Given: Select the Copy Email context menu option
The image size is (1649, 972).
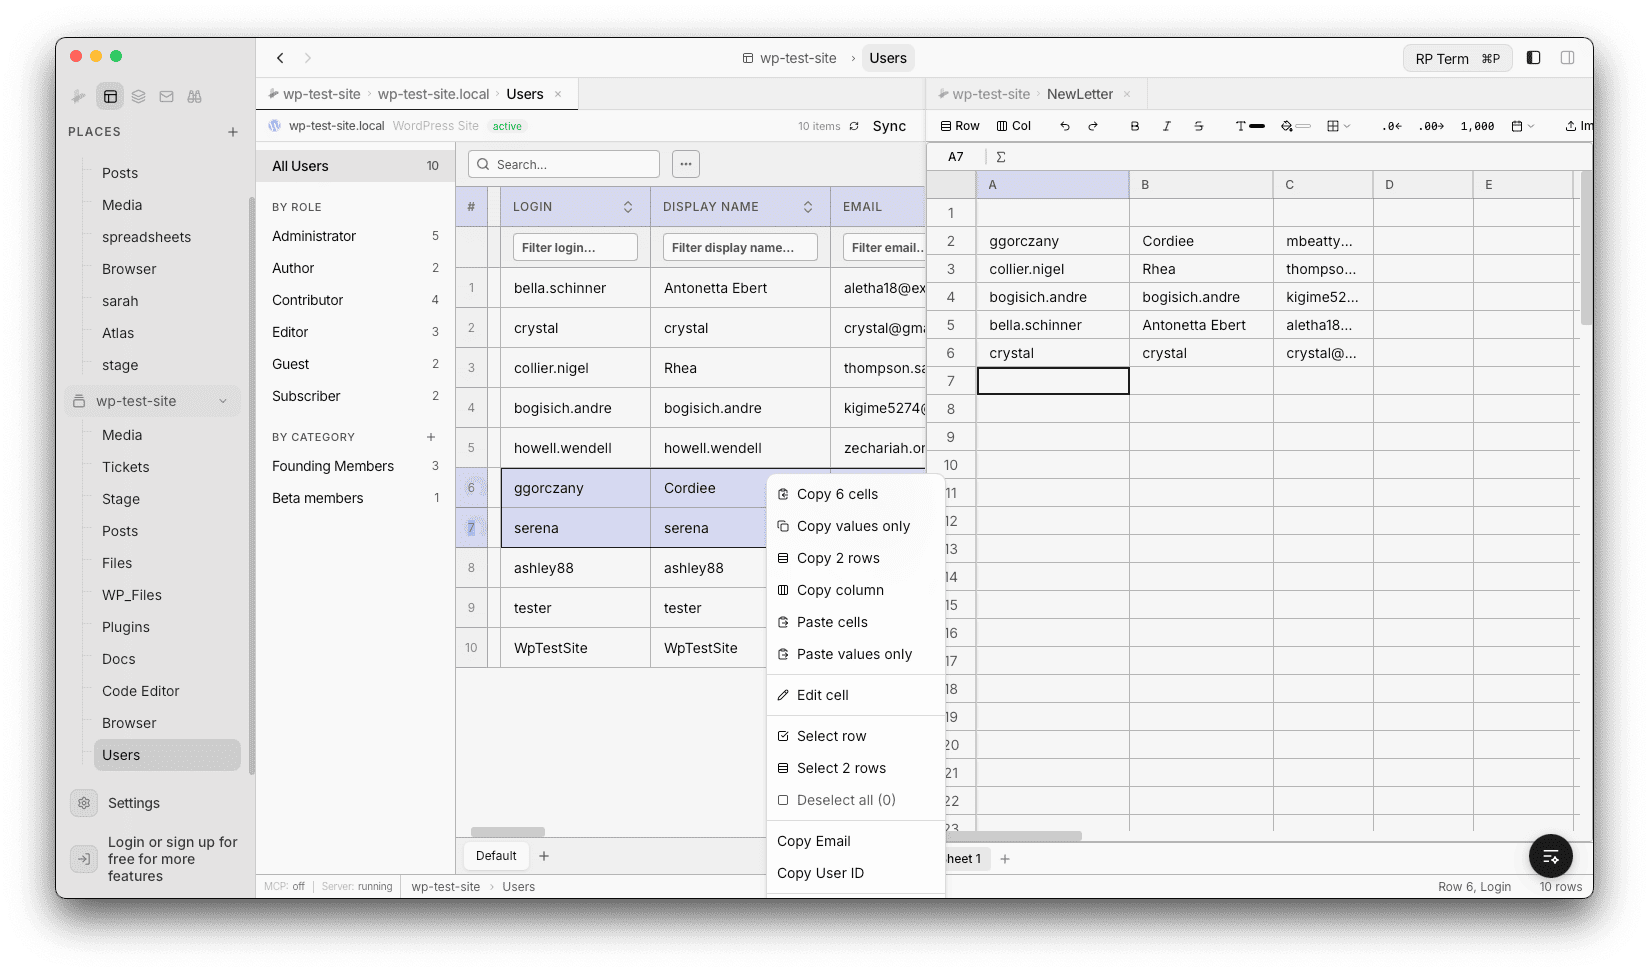Looking at the screenshot, I should coord(814,841).
